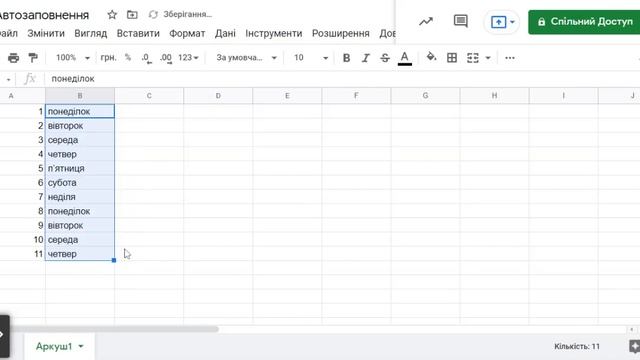
Task: Open the borders tool
Action: point(452,58)
